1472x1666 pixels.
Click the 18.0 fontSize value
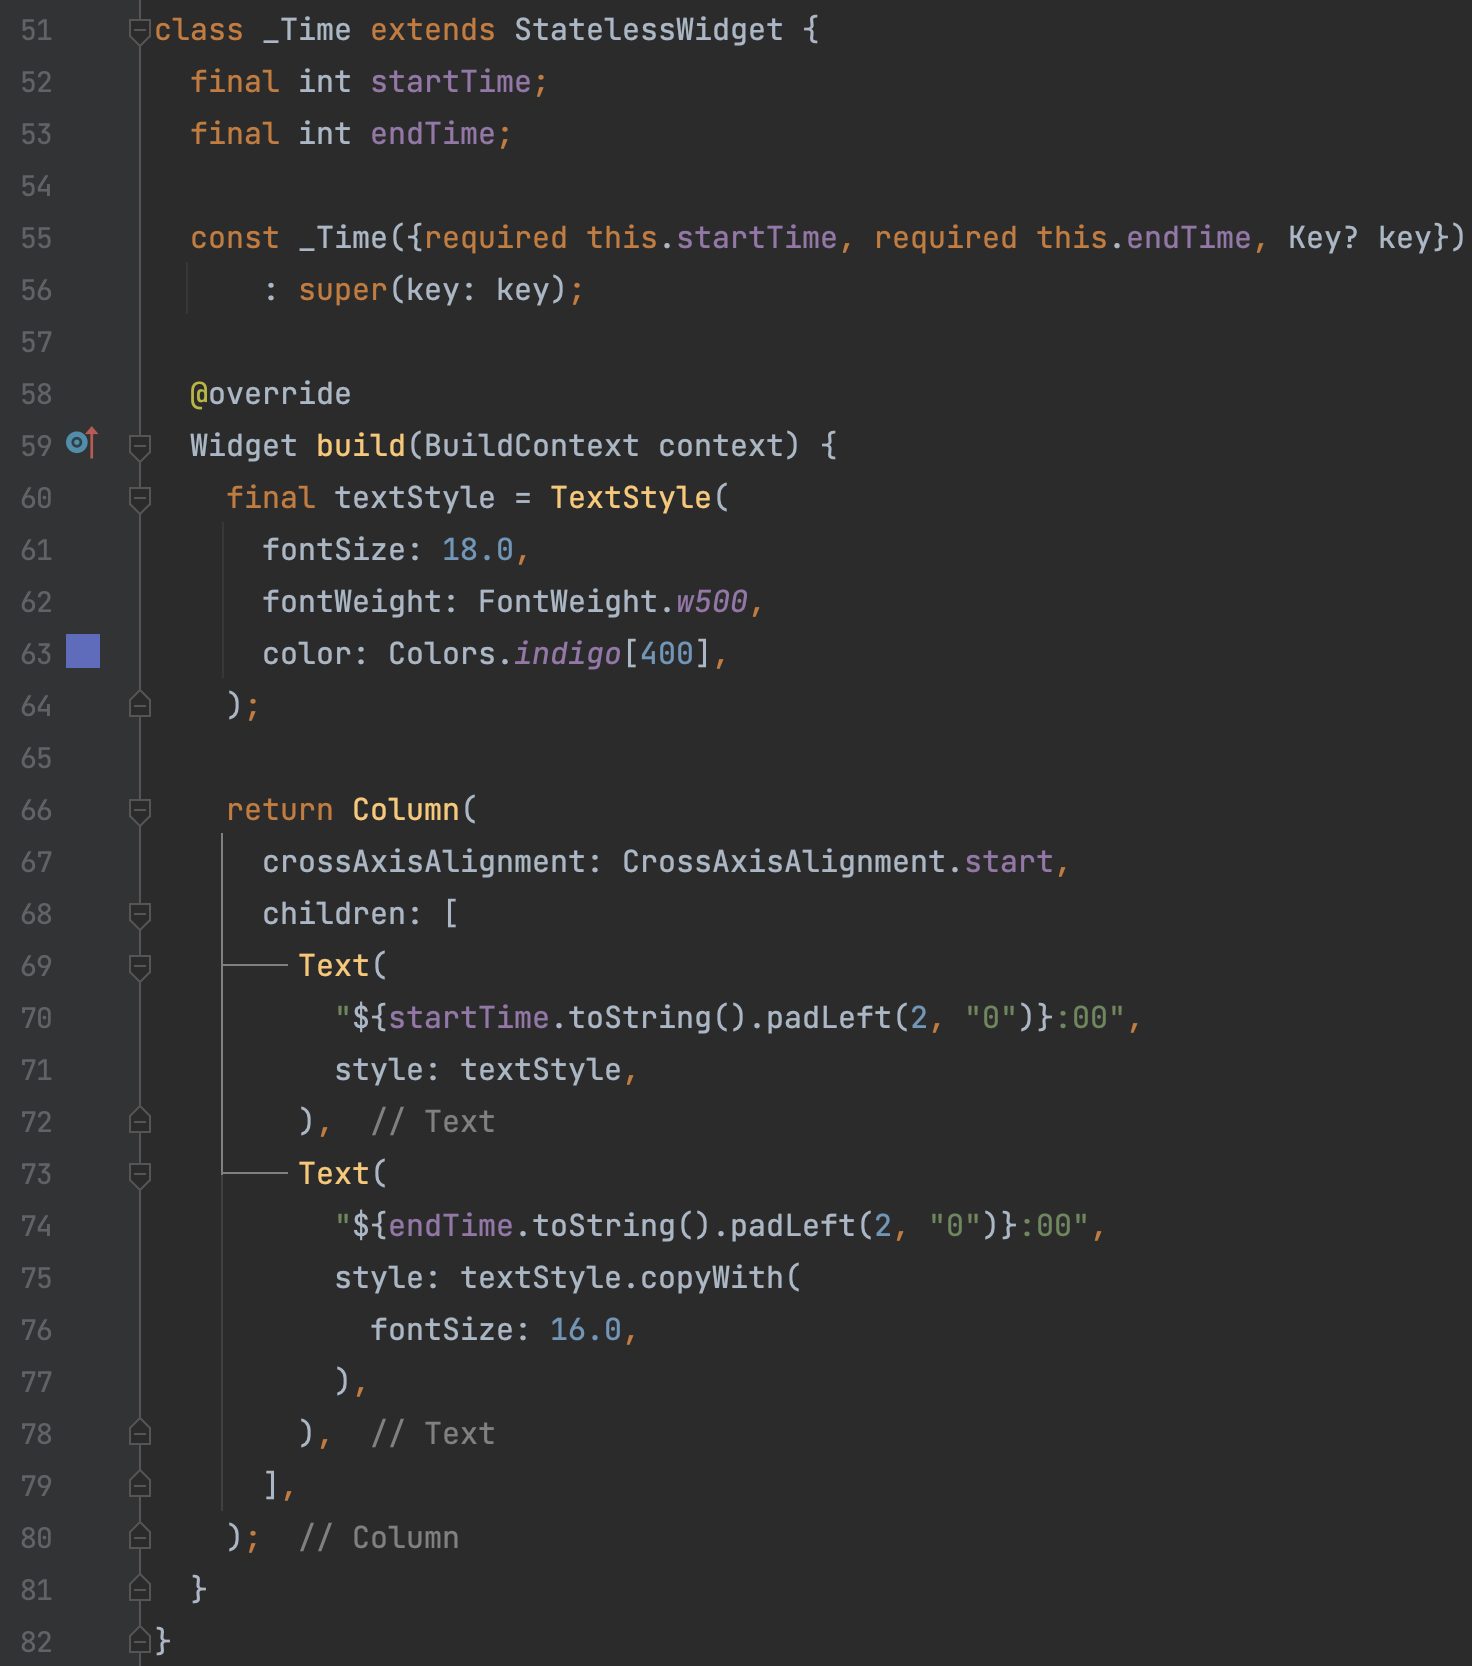coord(478,550)
